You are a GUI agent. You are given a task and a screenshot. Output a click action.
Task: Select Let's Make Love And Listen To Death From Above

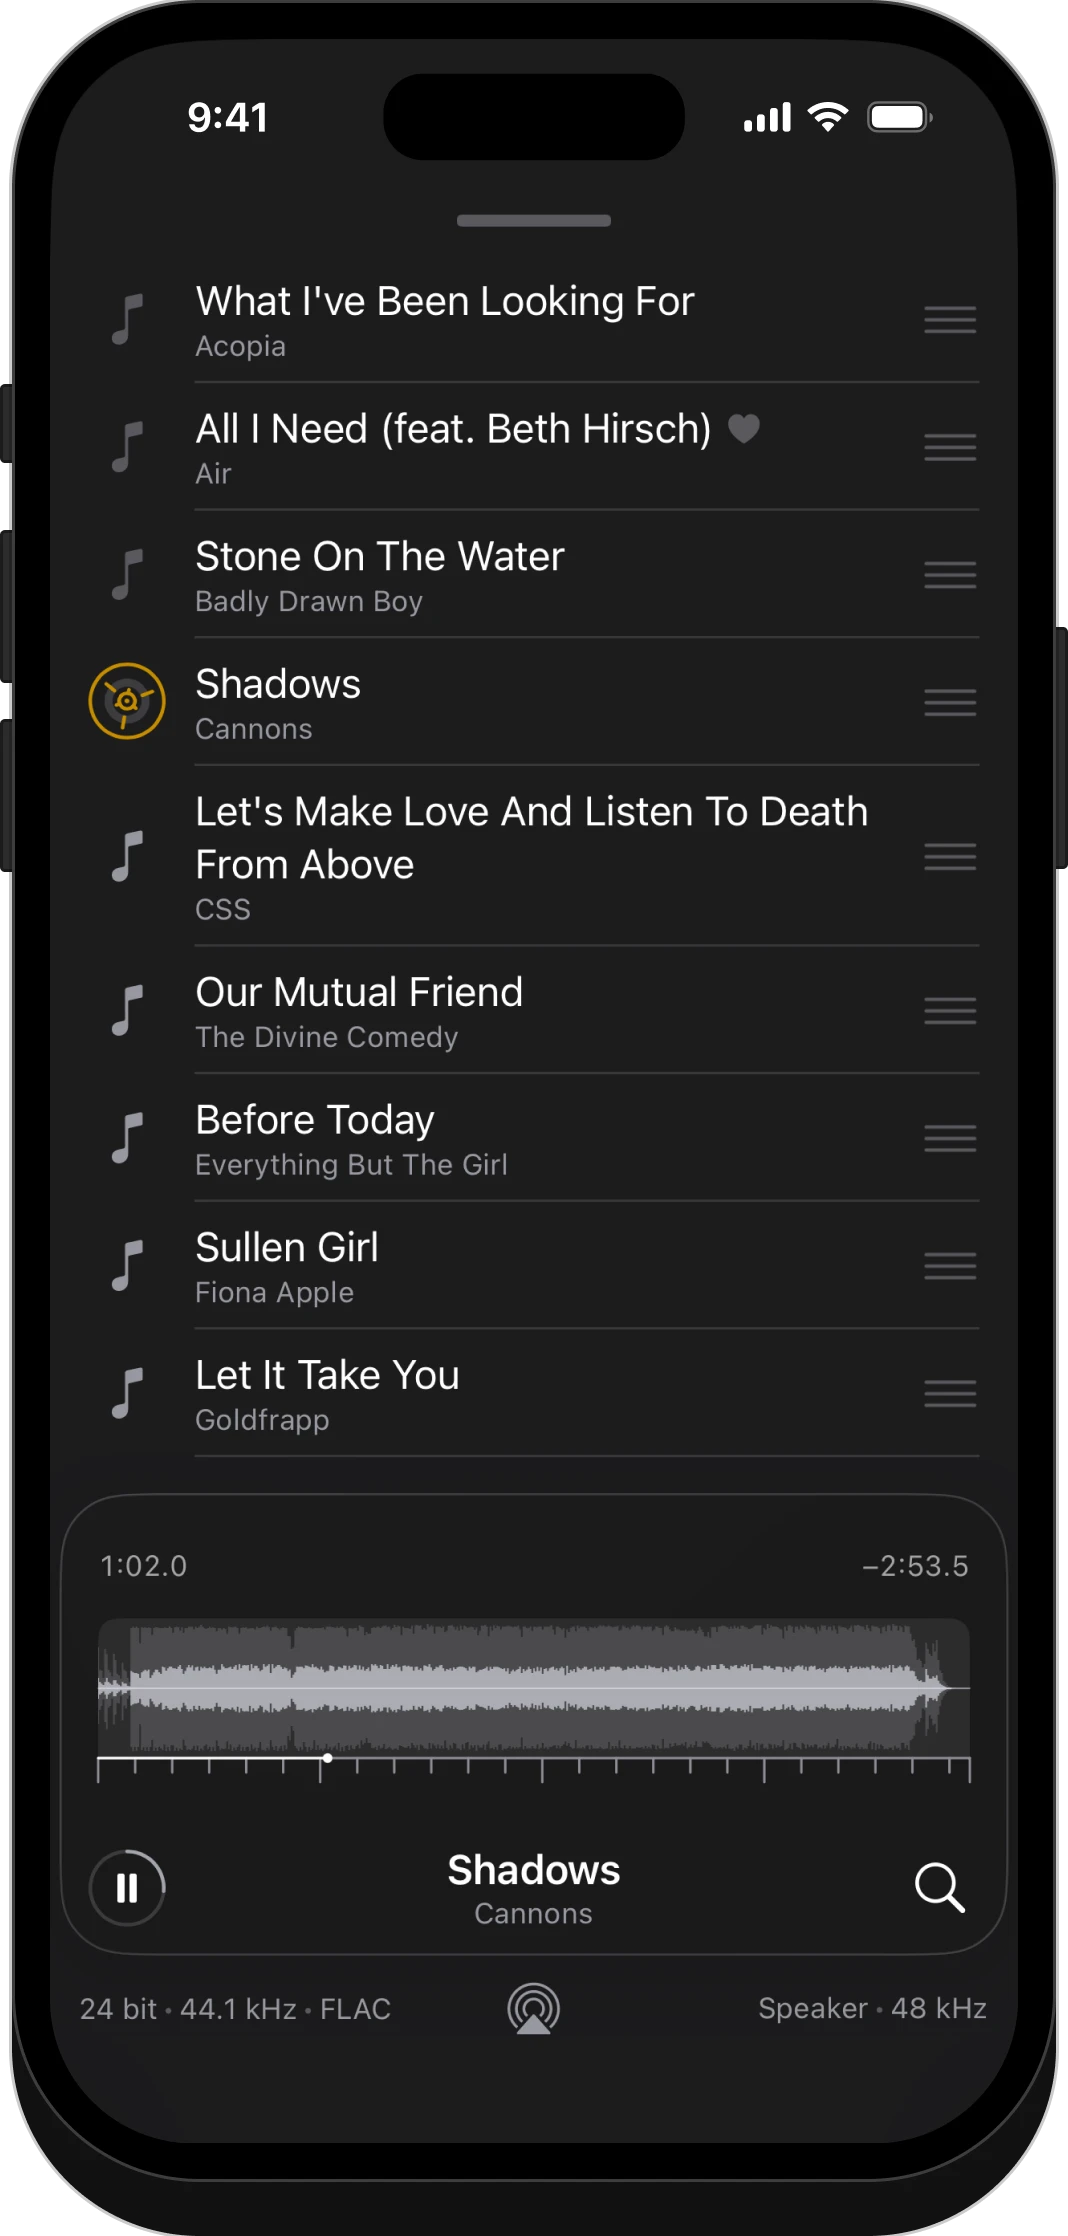coord(534,856)
